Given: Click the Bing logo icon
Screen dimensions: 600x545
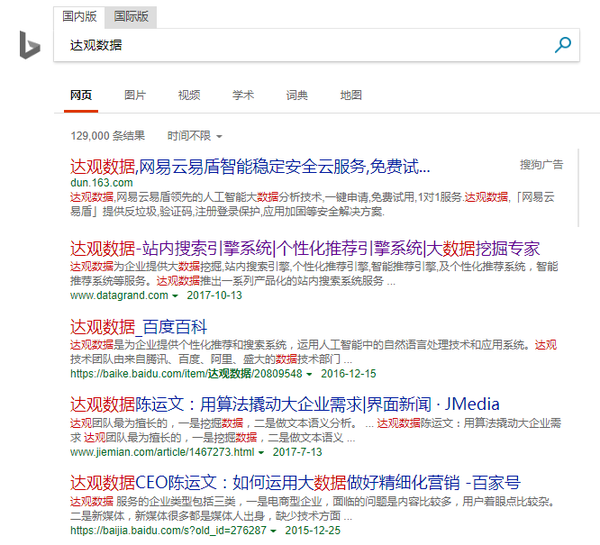Looking at the screenshot, I should tap(30, 45).
